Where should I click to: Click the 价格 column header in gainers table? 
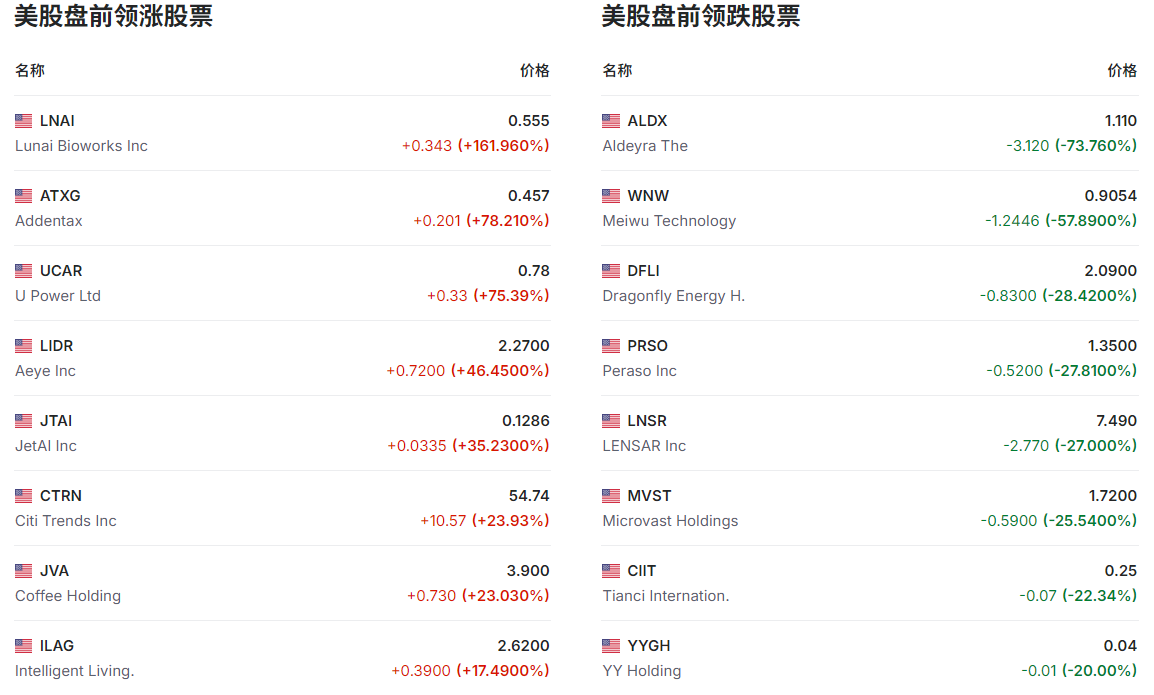tap(534, 71)
